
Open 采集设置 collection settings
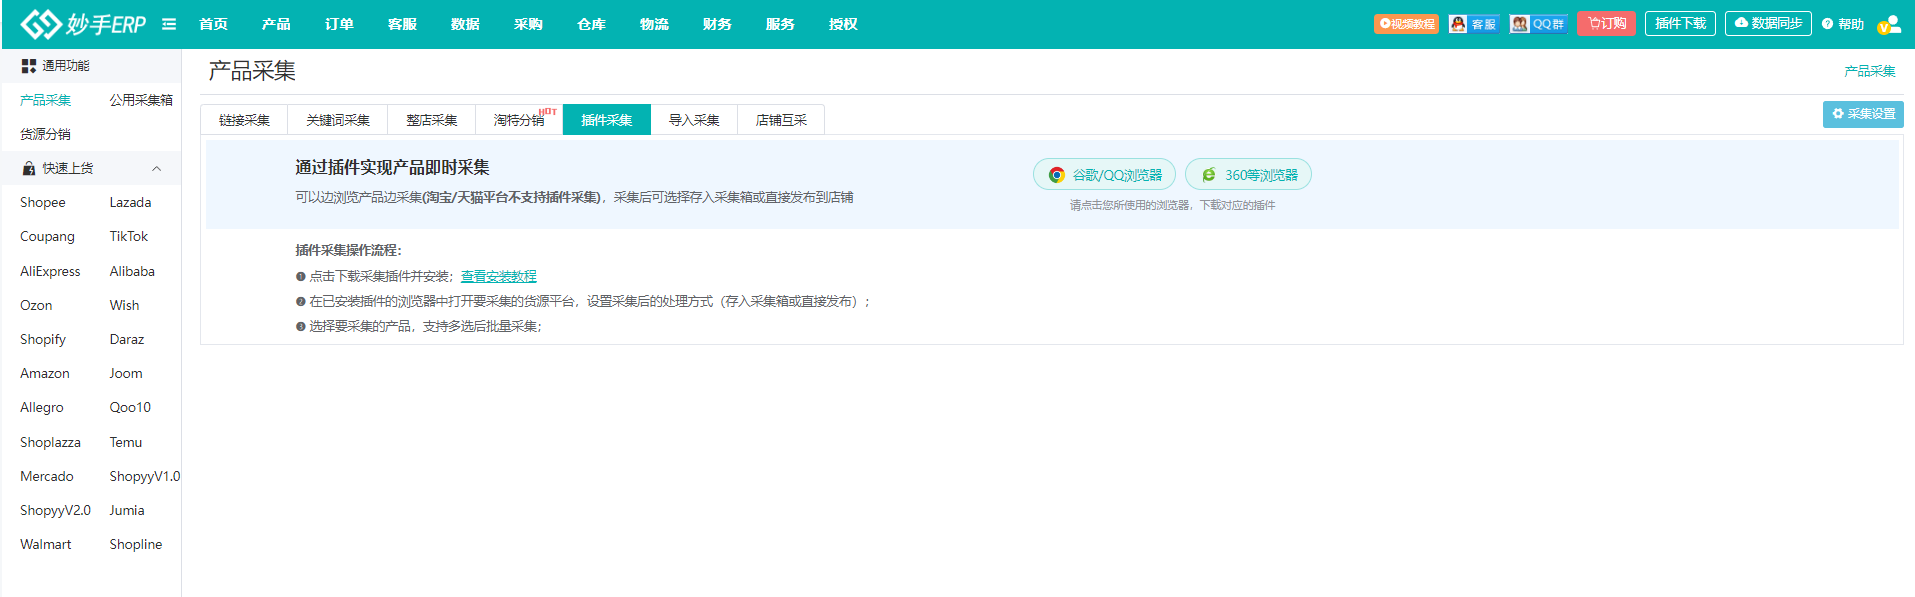[1863, 114]
